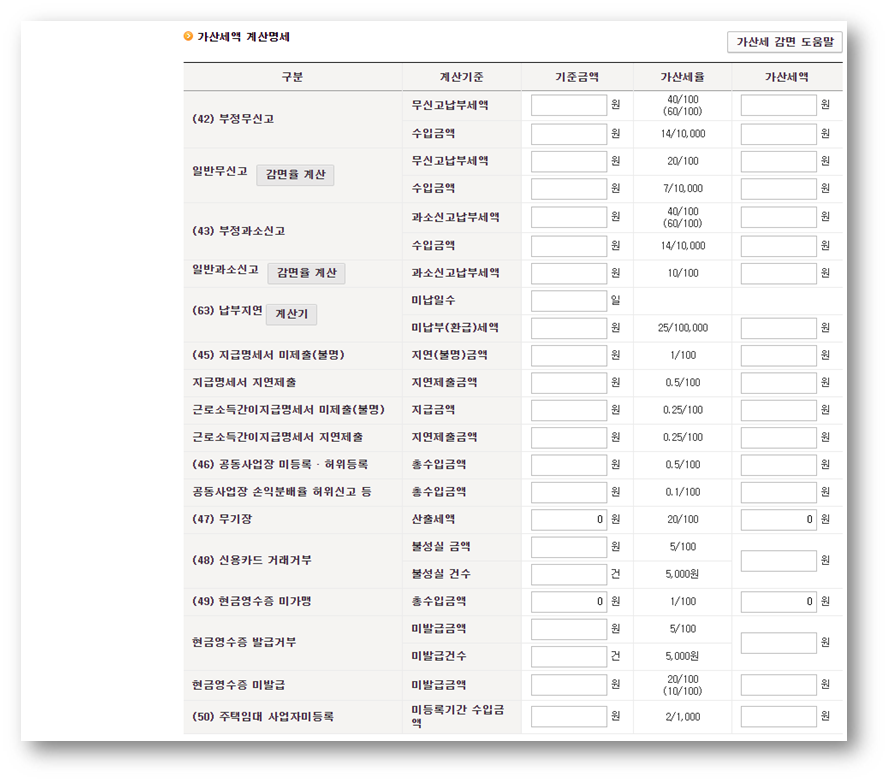Click the 25/100,000 rate text
Viewport: 889px width, 783px height.
(683, 328)
